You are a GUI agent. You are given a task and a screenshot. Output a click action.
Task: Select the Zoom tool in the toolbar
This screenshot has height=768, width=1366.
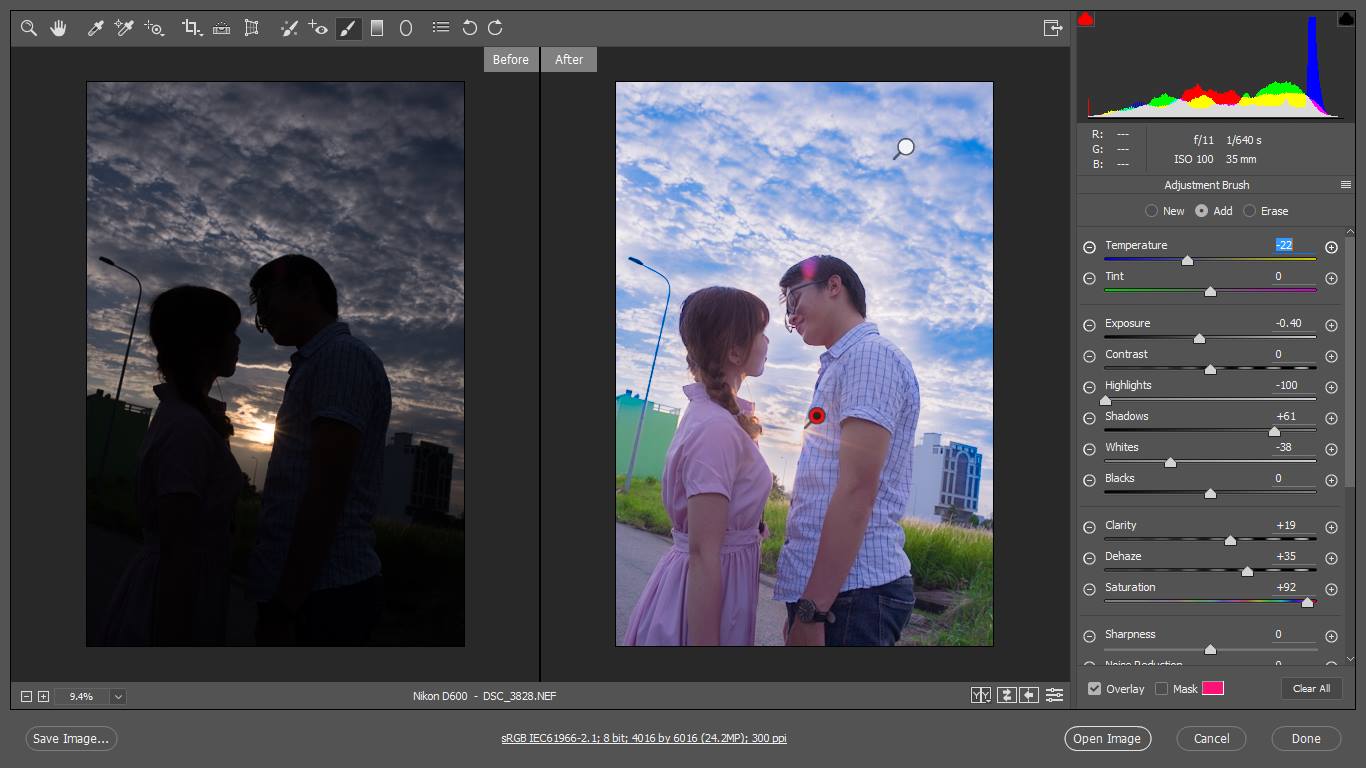(x=29, y=28)
